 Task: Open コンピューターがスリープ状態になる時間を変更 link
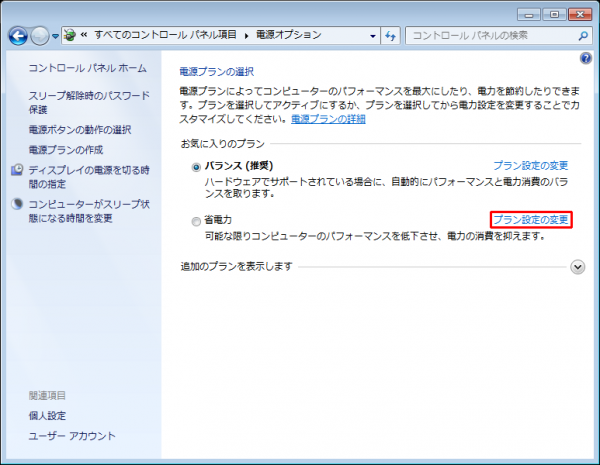(x=89, y=211)
